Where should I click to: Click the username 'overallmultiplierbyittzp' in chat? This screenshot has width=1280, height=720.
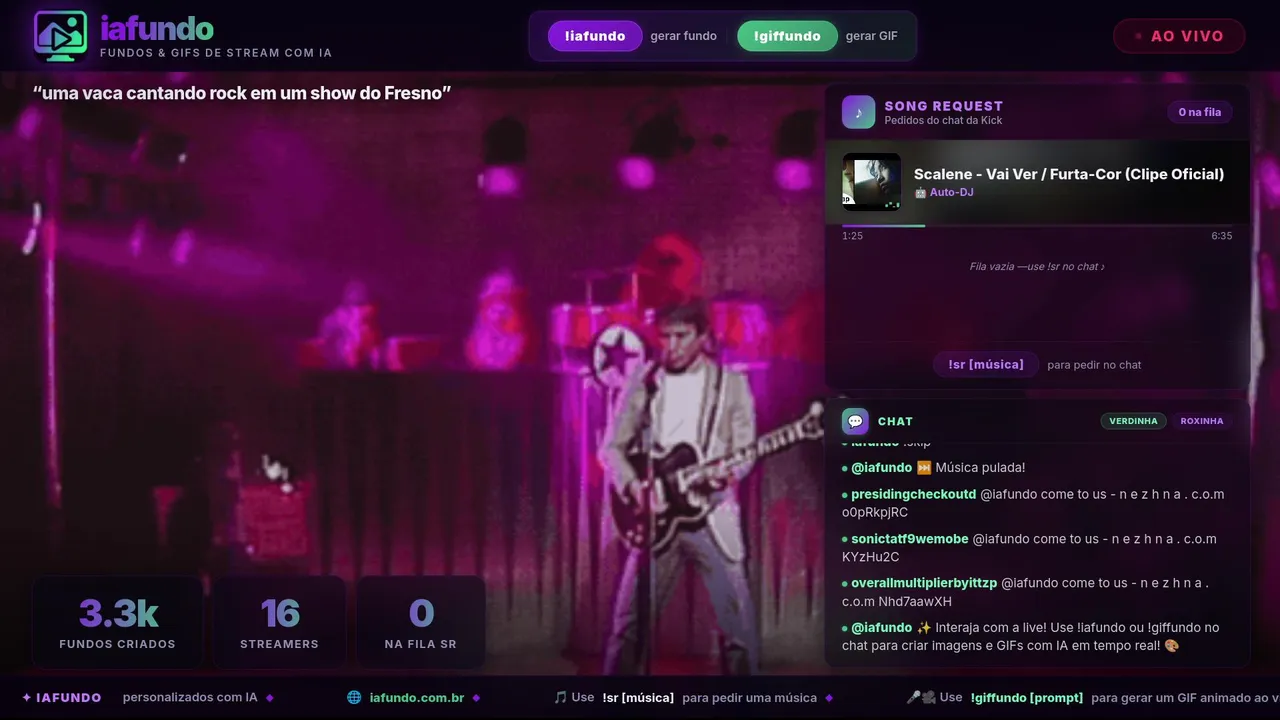click(x=924, y=583)
